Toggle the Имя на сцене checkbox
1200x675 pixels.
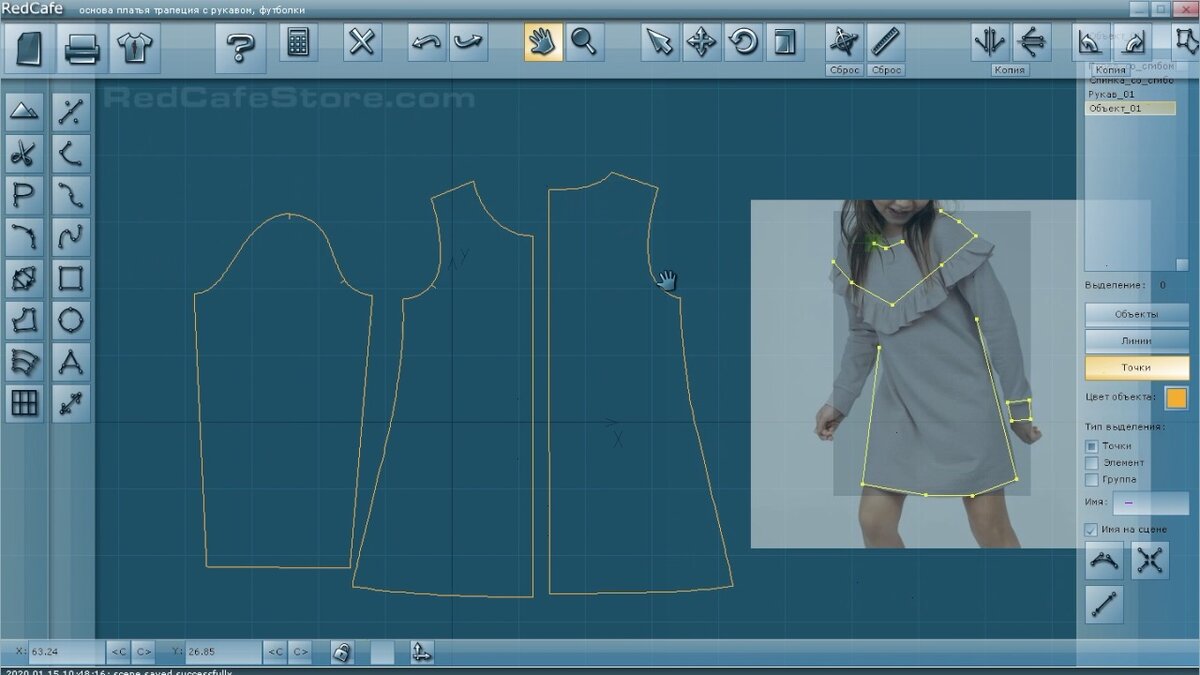coord(1092,529)
